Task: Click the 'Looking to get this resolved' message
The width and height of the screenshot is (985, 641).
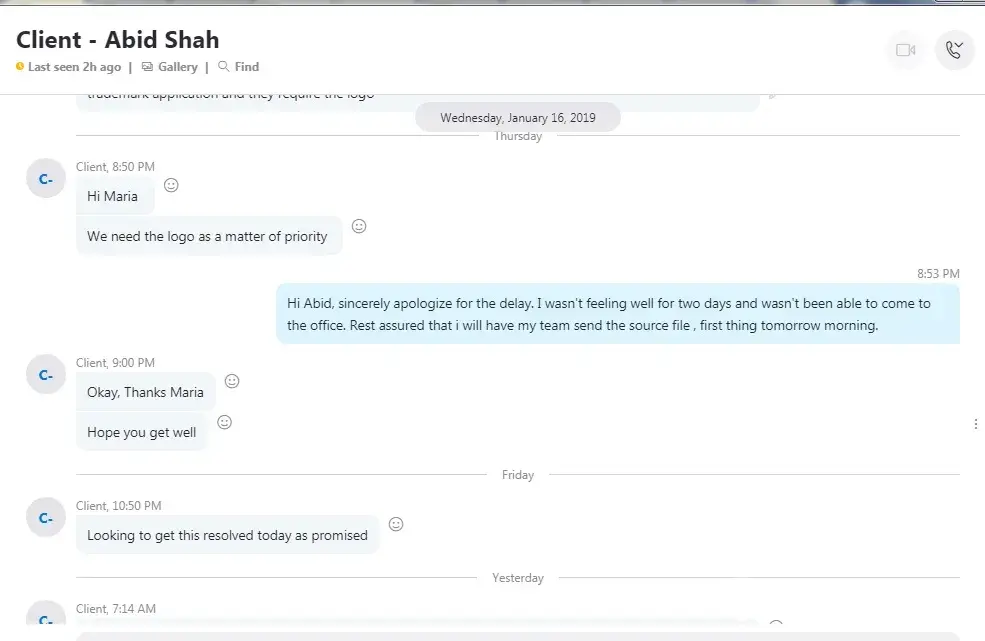Action: click(227, 535)
